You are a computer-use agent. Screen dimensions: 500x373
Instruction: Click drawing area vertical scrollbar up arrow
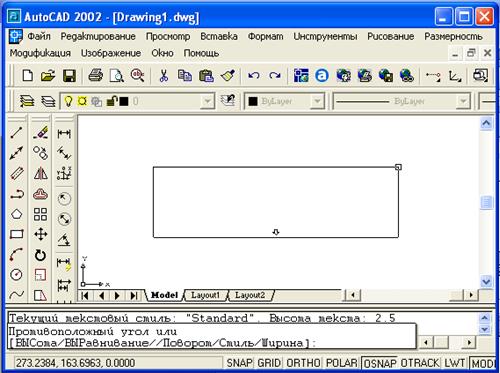coord(486,123)
